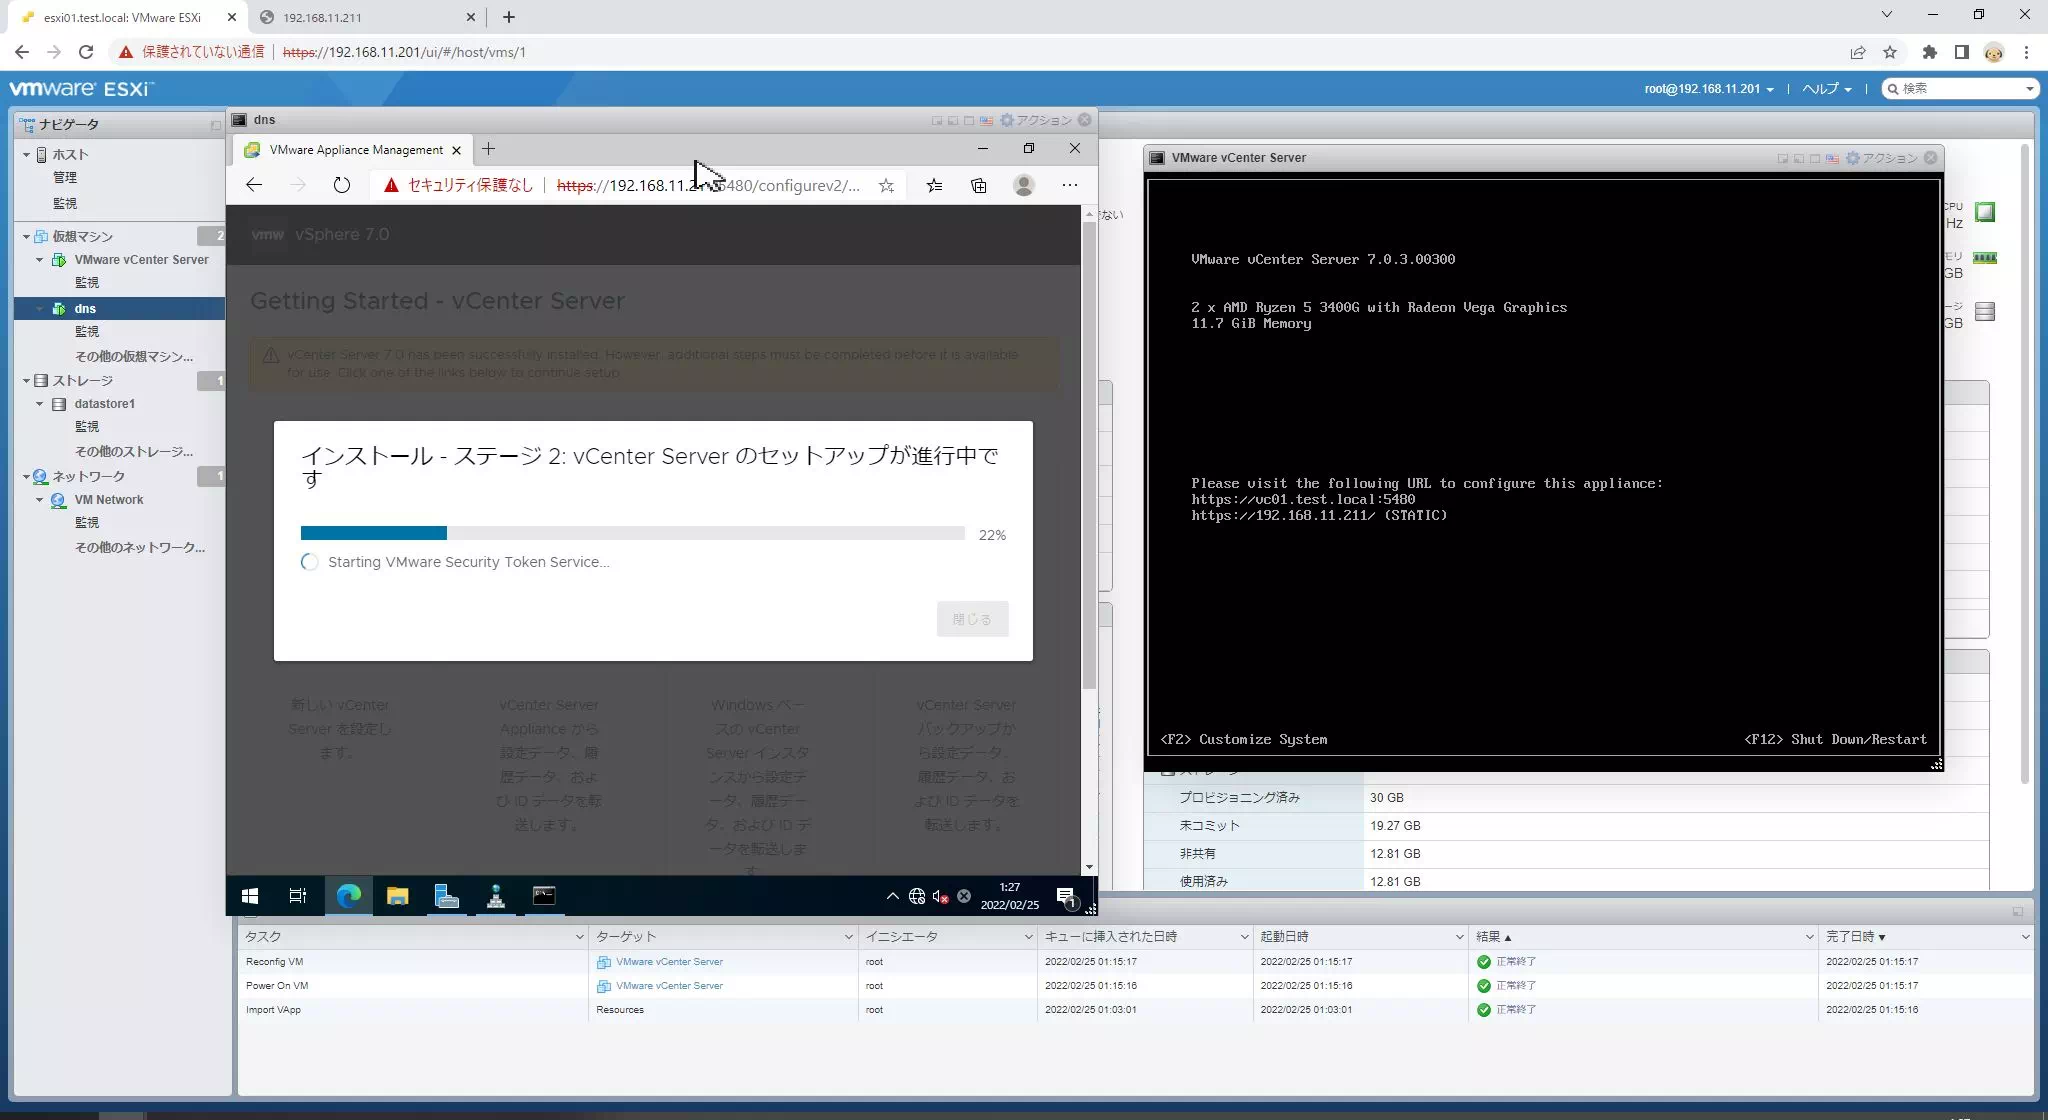Image resolution: width=2048 pixels, height=1120 pixels.
Task: Open File Explorer in the dns VM taskbar
Action: click(x=397, y=896)
